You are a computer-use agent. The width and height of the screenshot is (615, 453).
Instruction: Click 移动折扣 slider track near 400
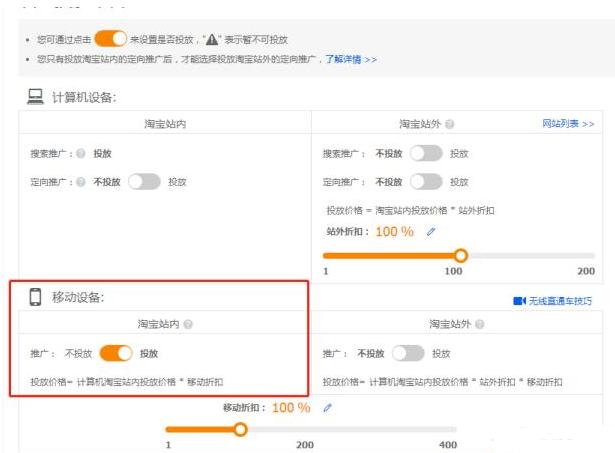pyautogui.click(x=449, y=429)
